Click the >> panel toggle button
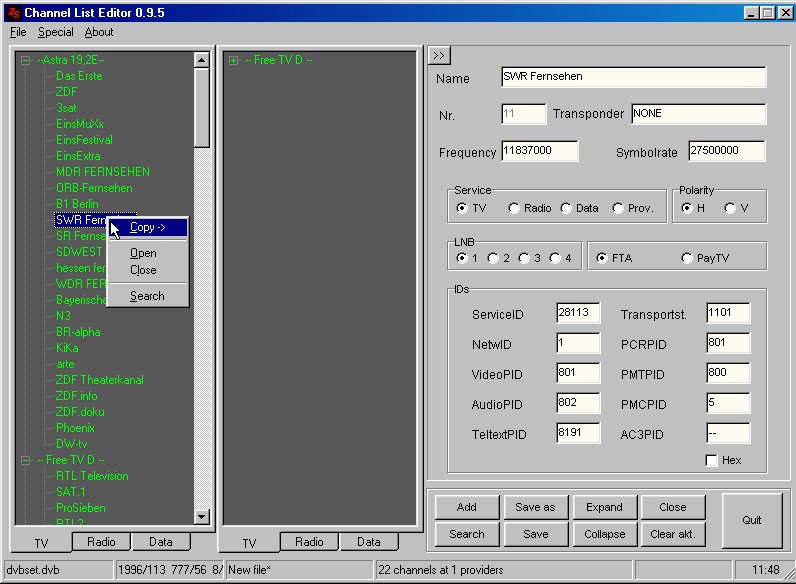This screenshot has height=584, width=796. [440, 55]
